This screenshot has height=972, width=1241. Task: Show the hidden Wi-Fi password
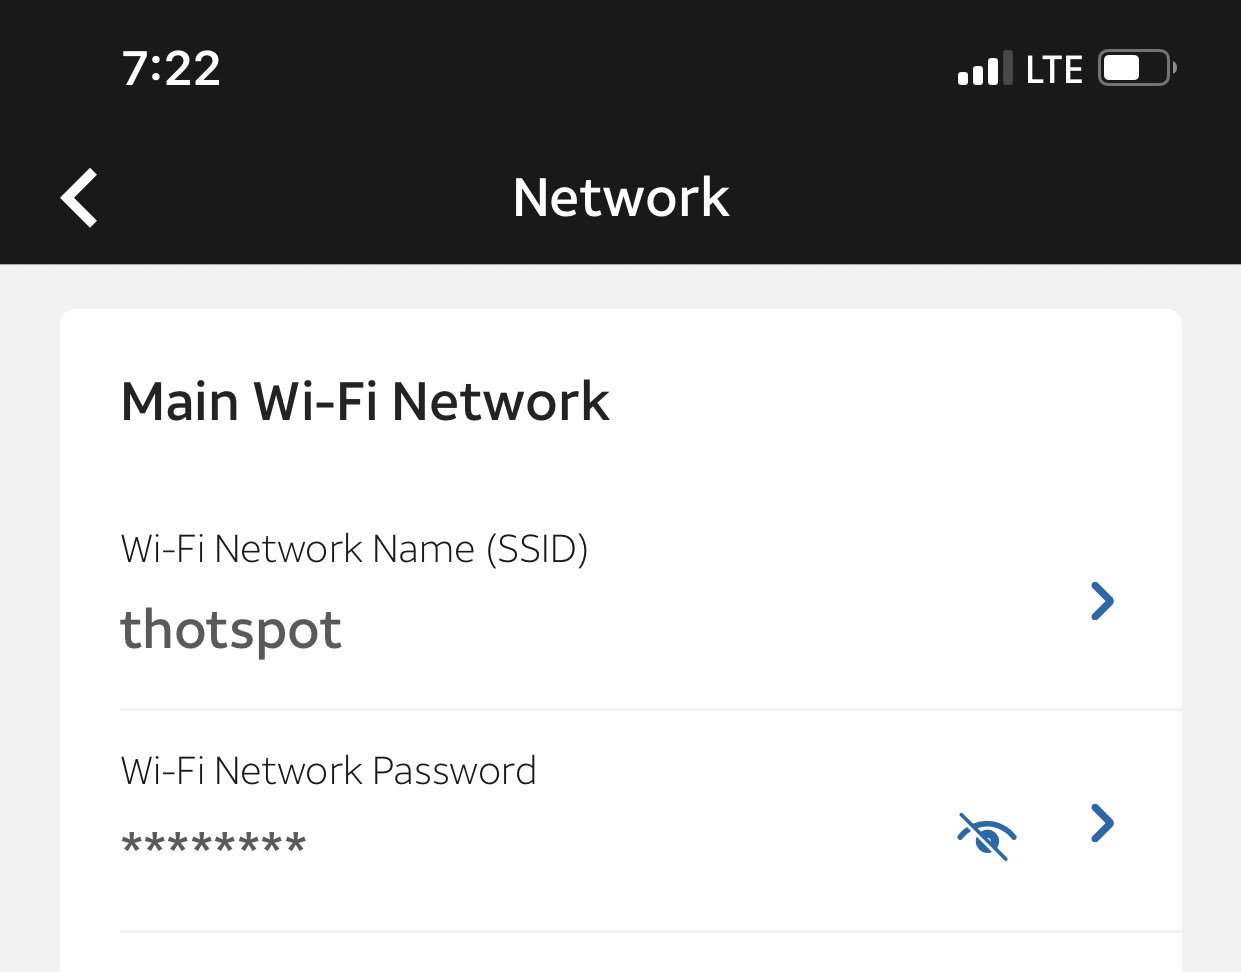click(x=987, y=836)
